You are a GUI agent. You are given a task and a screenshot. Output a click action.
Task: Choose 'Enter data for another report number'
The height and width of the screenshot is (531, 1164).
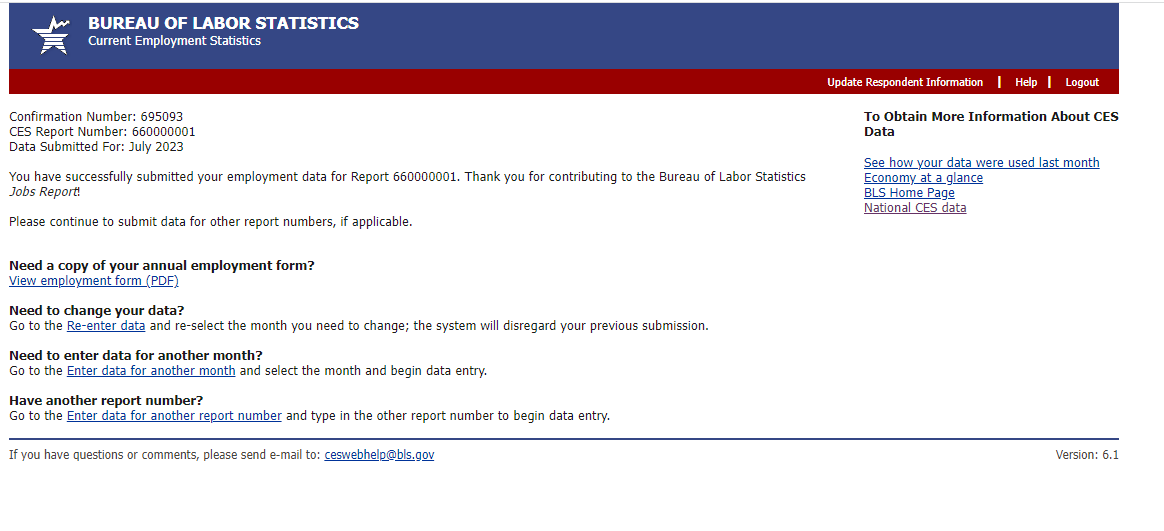point(174,416)
